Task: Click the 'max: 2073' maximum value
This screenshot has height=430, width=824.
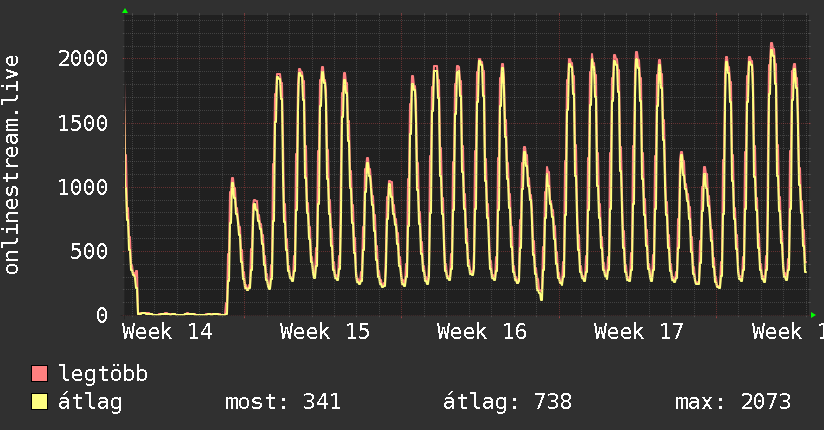Action: coord(733,402)
